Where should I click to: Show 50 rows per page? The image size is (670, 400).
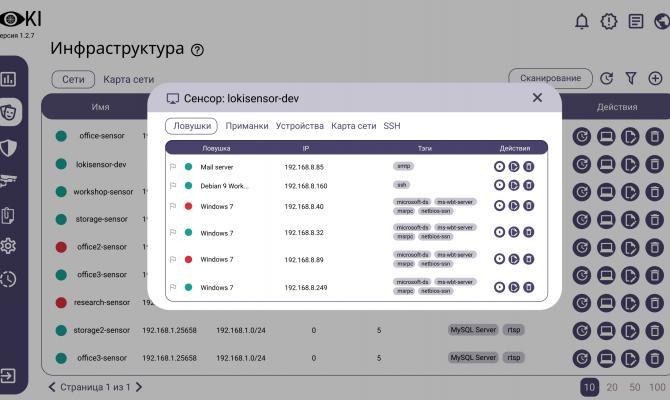635,387
